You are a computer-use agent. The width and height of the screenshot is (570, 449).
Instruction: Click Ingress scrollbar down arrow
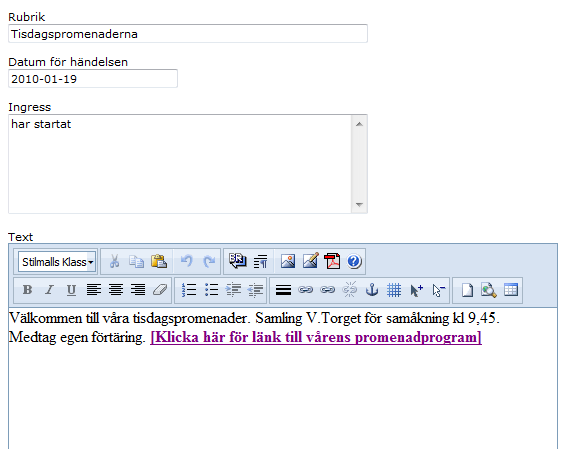359,205
